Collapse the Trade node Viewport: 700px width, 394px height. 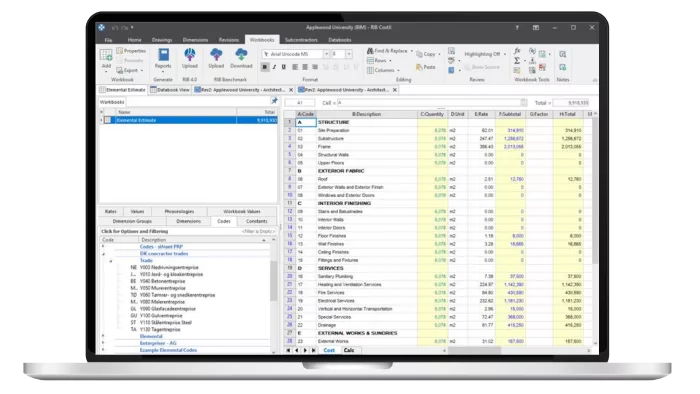(110, 261)
